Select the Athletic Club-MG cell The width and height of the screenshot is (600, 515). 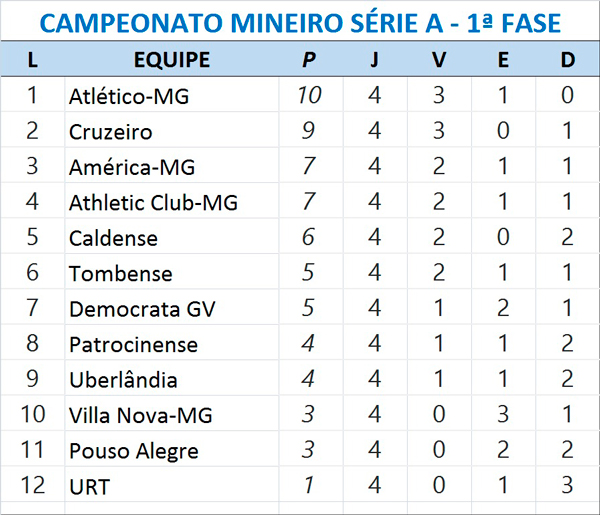(x=153, y=203)
